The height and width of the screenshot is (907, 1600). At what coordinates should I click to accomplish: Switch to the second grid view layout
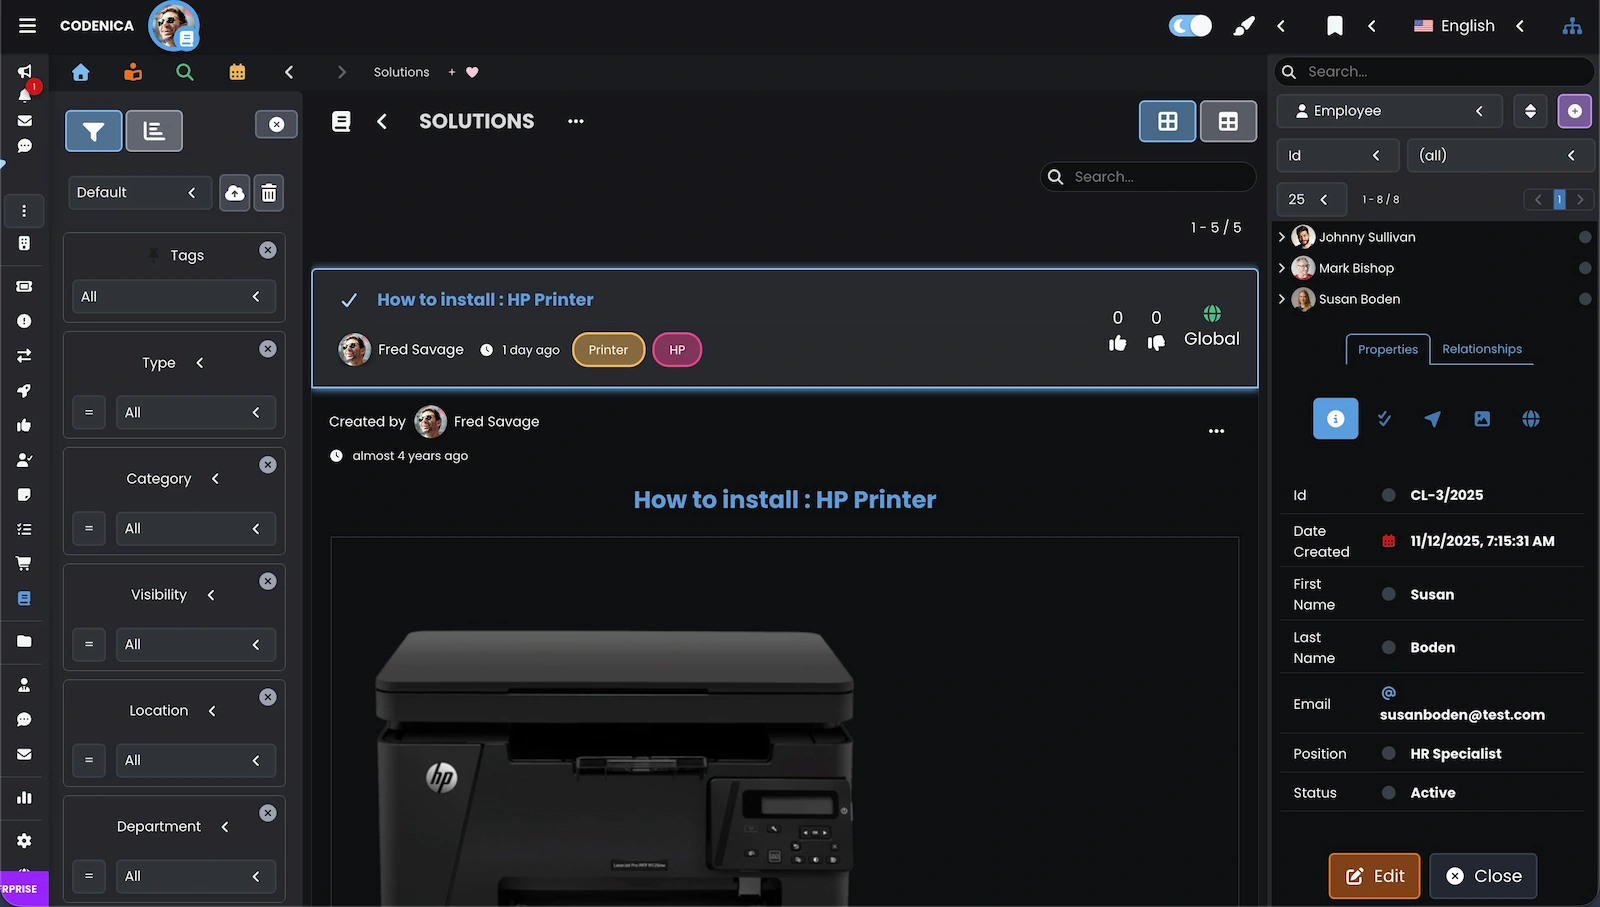click(1228, 121)
